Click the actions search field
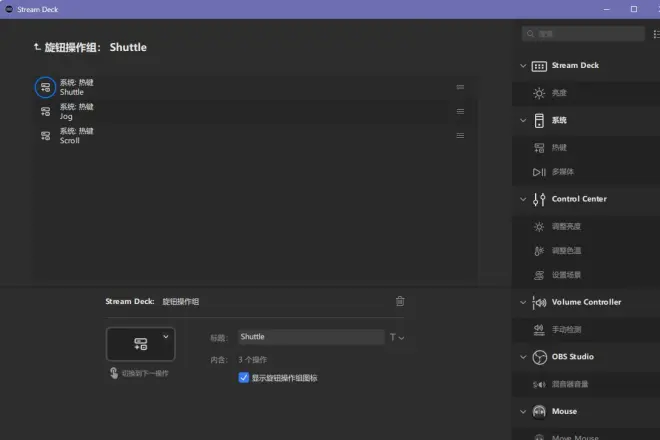This screenshot has width=660, height=440. (x=583, y=34)
